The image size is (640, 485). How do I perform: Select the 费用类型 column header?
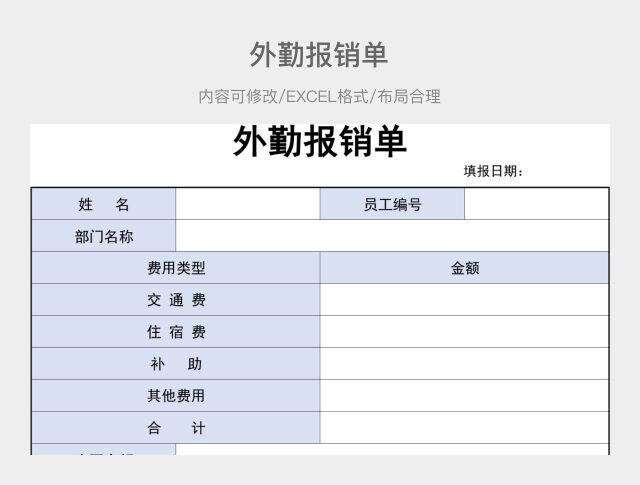point(176,268)
